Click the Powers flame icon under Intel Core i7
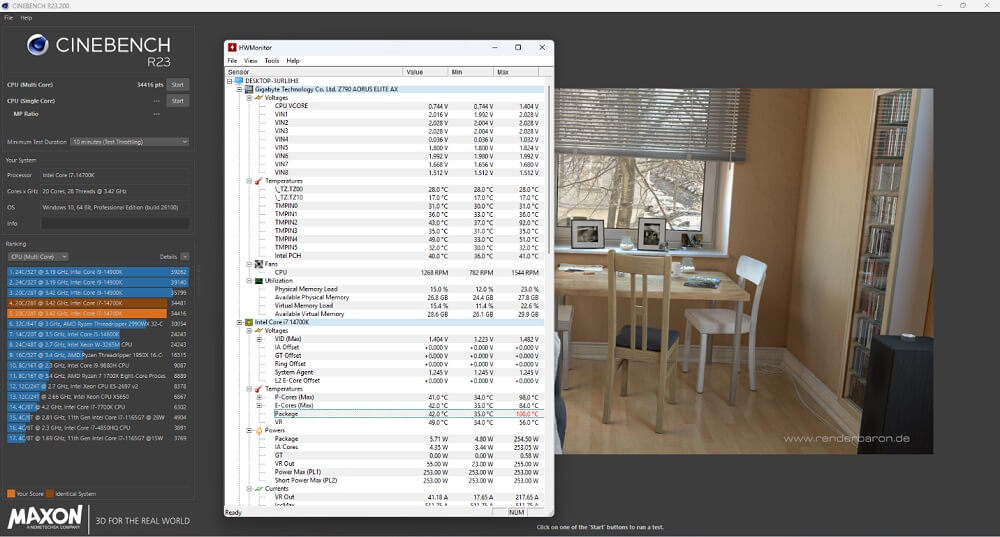The width and height of the screenshot is (1000, 537). click(258, 430)
